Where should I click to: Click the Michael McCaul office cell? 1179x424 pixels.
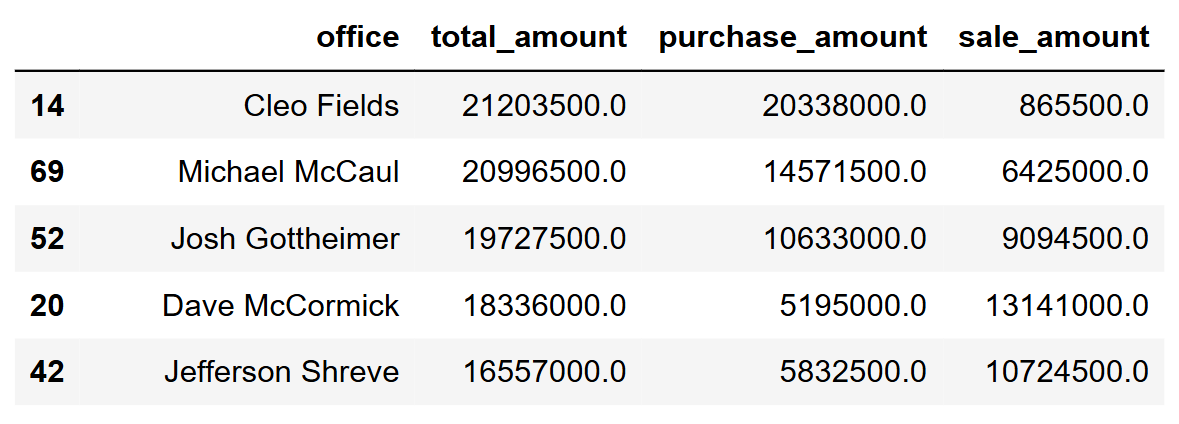point(289,172)
